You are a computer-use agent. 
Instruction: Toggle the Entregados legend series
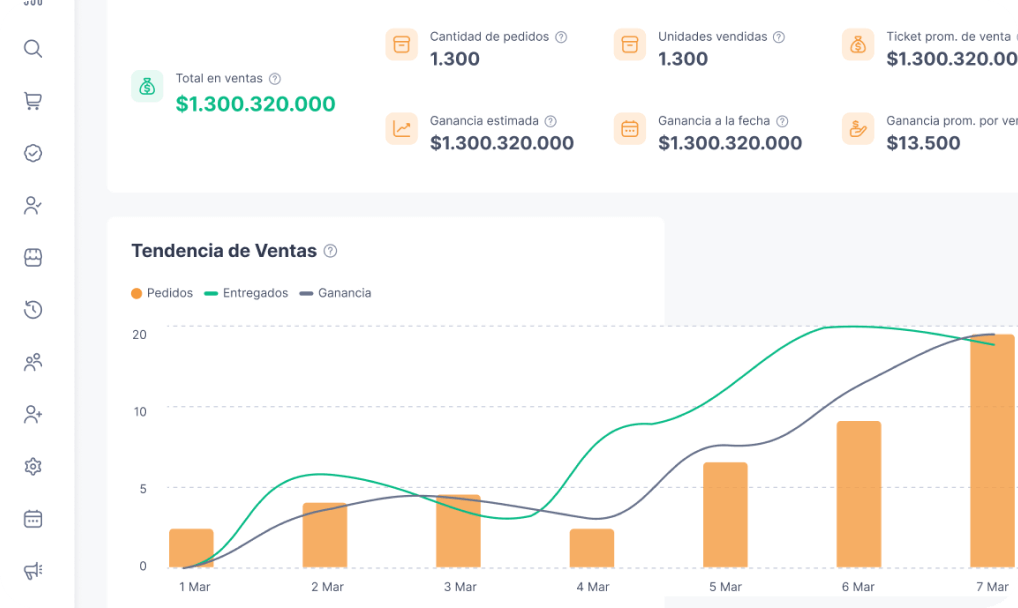tap(246, 293)
